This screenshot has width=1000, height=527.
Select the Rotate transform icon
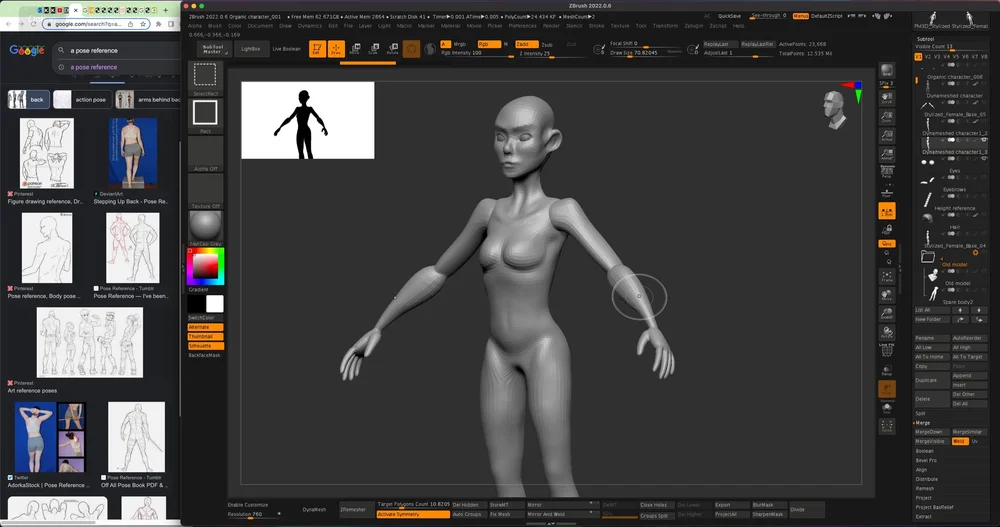pos(393,49)
